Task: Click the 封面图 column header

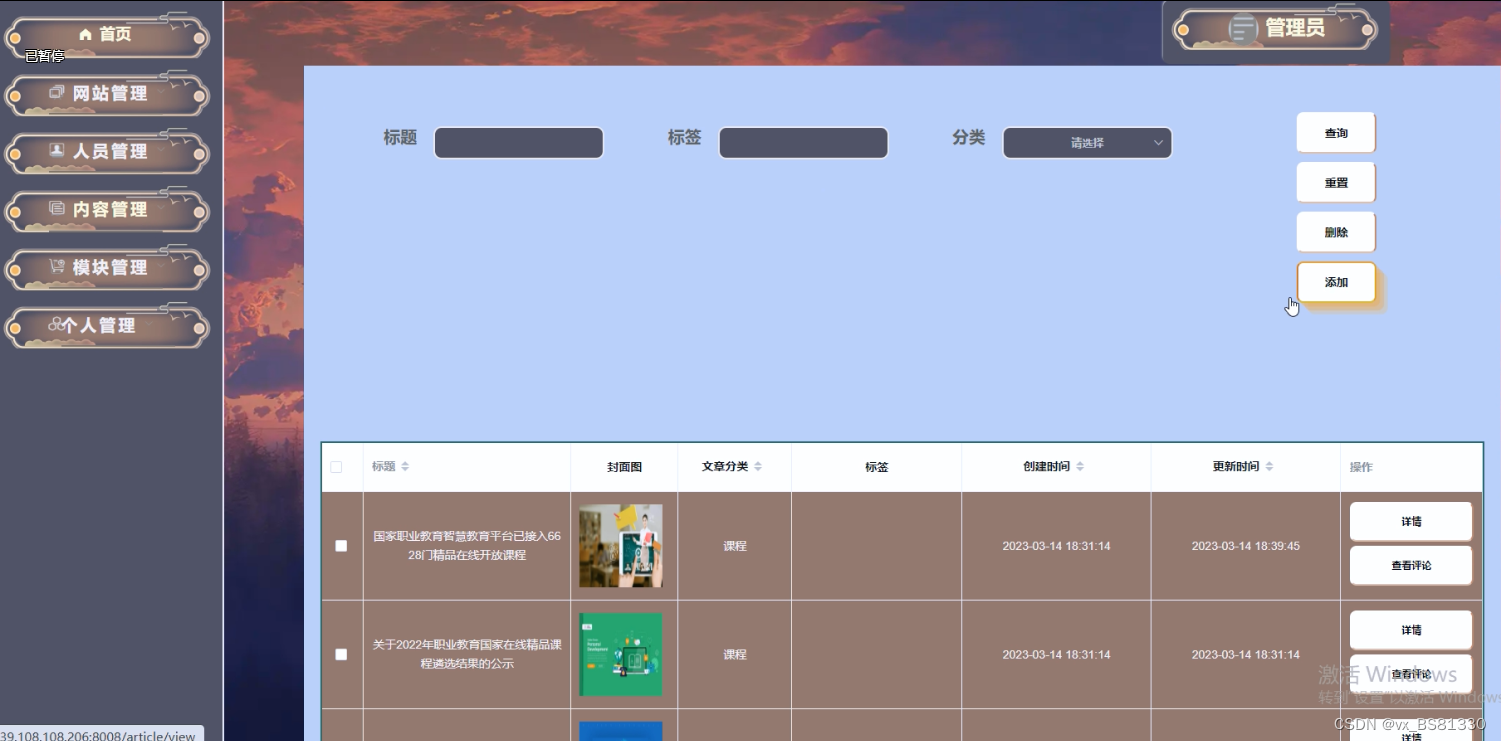Action: click(624, 467)
